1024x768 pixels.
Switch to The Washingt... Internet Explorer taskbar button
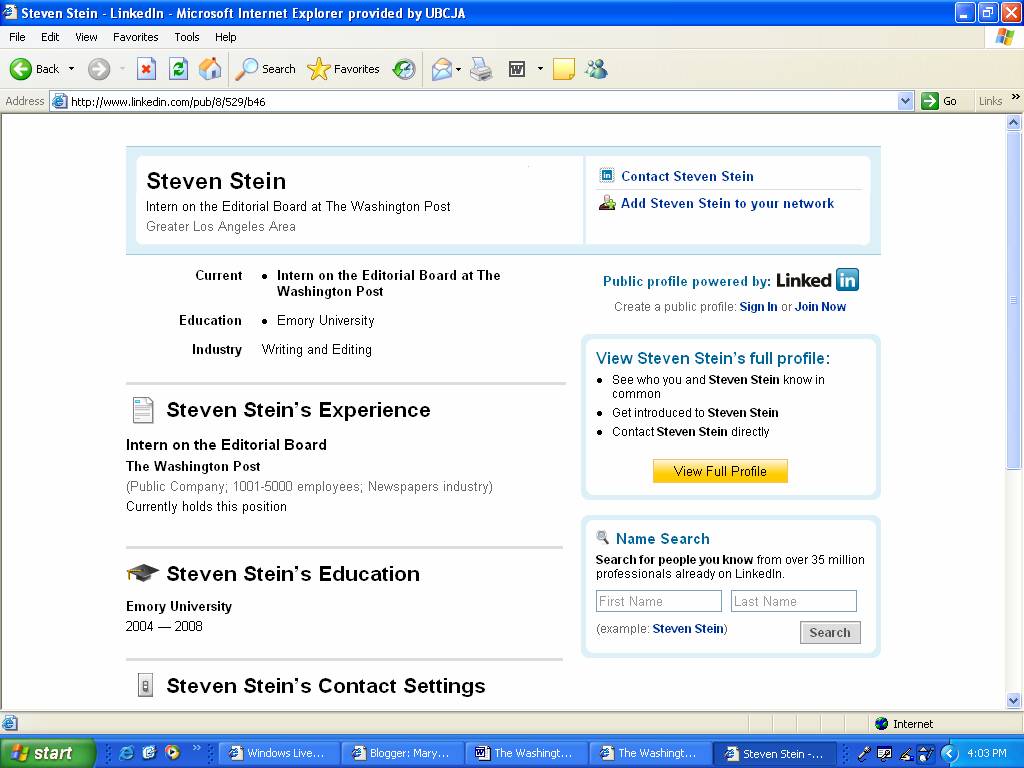pos(650,753)
